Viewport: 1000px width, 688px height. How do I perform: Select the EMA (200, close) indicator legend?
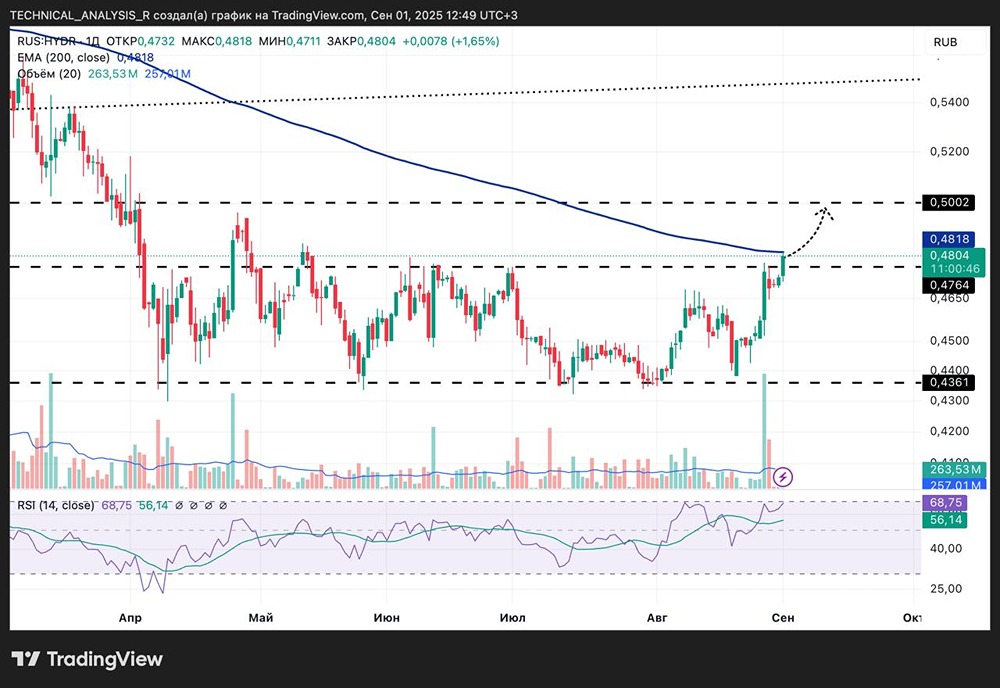tap(85, 57)
